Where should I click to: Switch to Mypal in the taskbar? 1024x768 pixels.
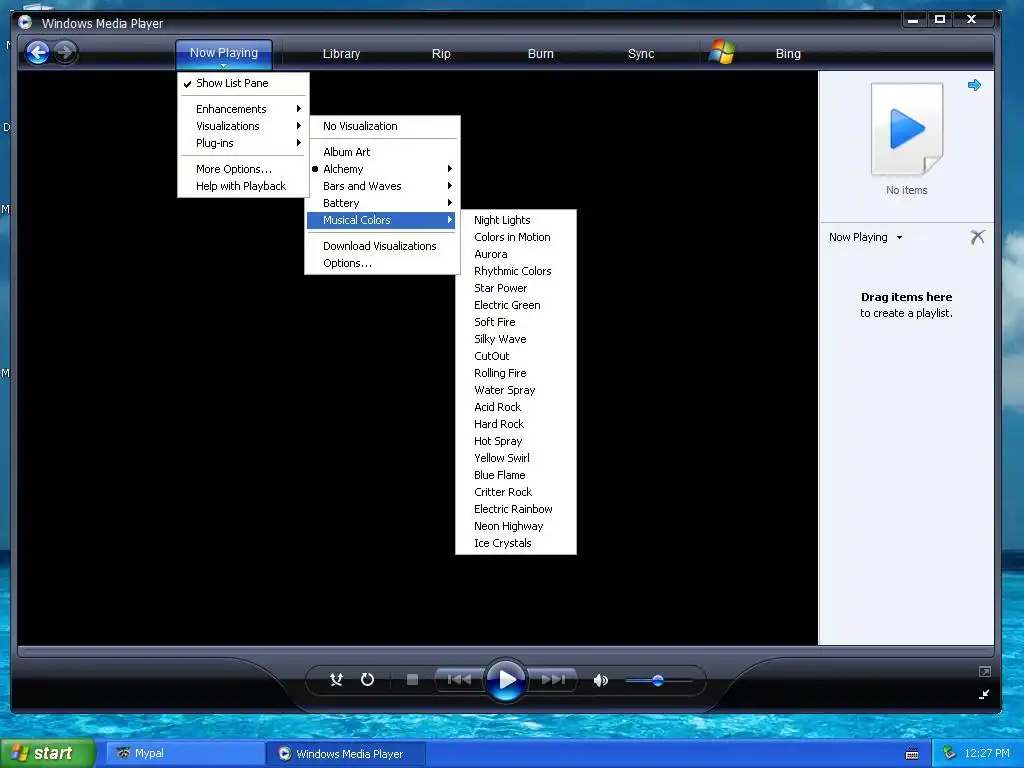point(185,753)
